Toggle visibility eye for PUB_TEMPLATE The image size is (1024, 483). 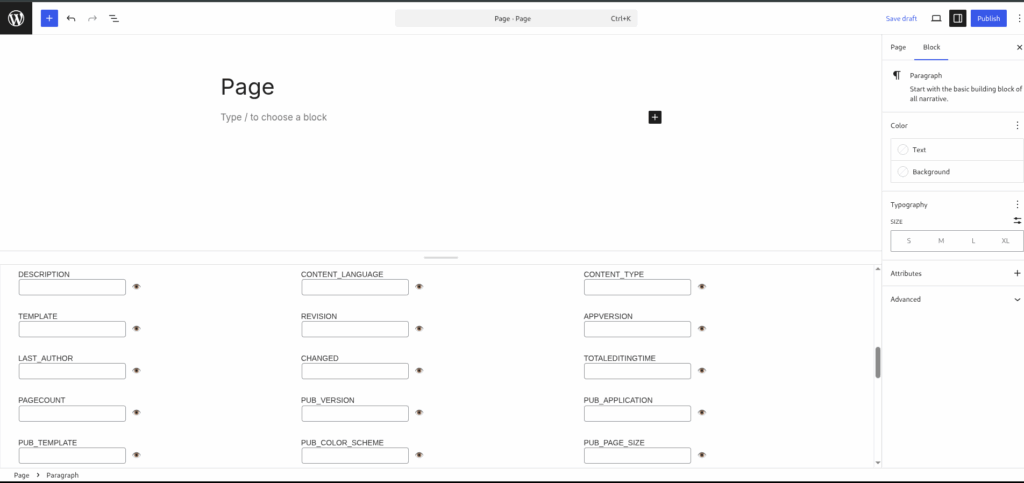point(136,455)
